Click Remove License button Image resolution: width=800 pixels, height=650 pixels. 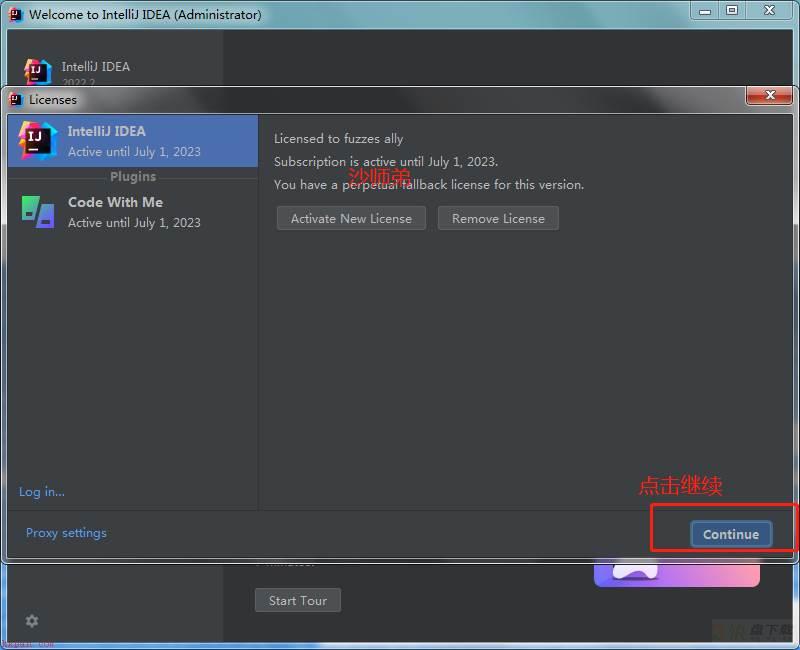(x=498, y=218)
